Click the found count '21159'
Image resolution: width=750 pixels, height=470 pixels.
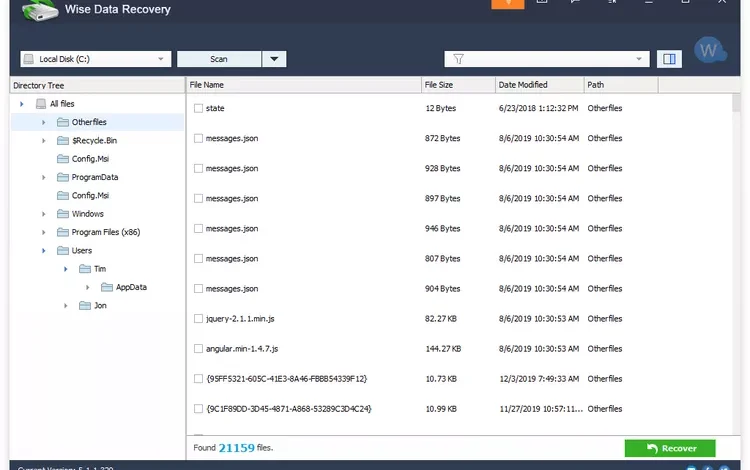click(x=237, y=448)
